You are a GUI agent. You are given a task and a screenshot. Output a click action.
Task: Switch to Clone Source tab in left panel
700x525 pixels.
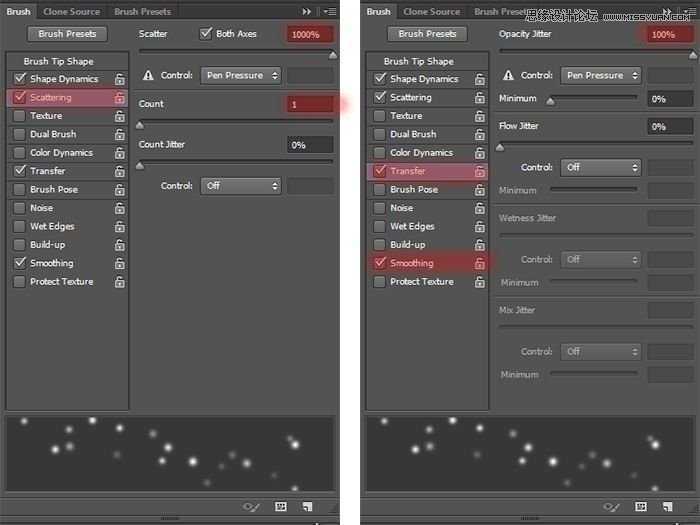tap(71, 12)
